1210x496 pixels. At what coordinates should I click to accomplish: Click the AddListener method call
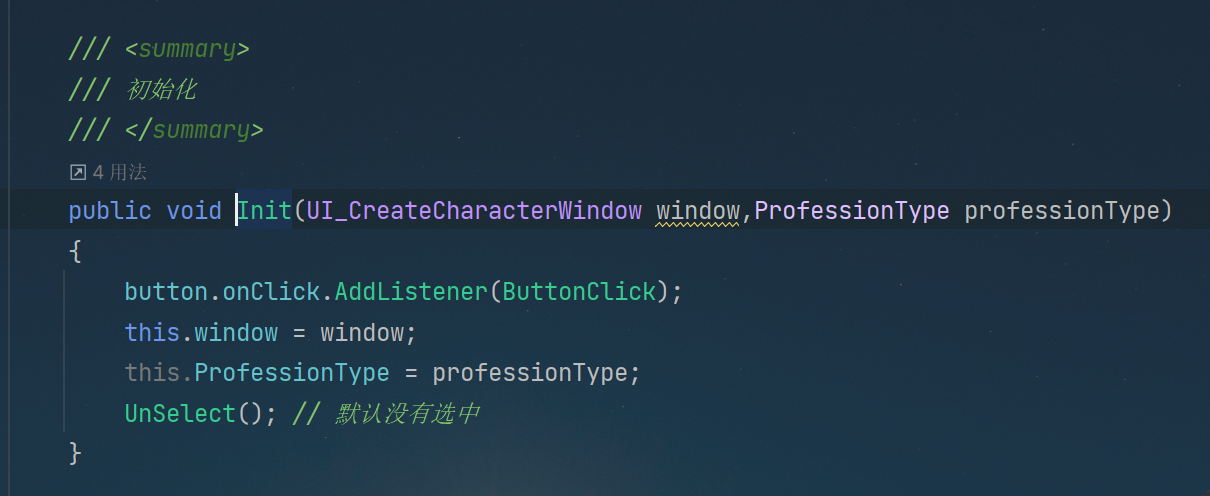tap(411, 292)
